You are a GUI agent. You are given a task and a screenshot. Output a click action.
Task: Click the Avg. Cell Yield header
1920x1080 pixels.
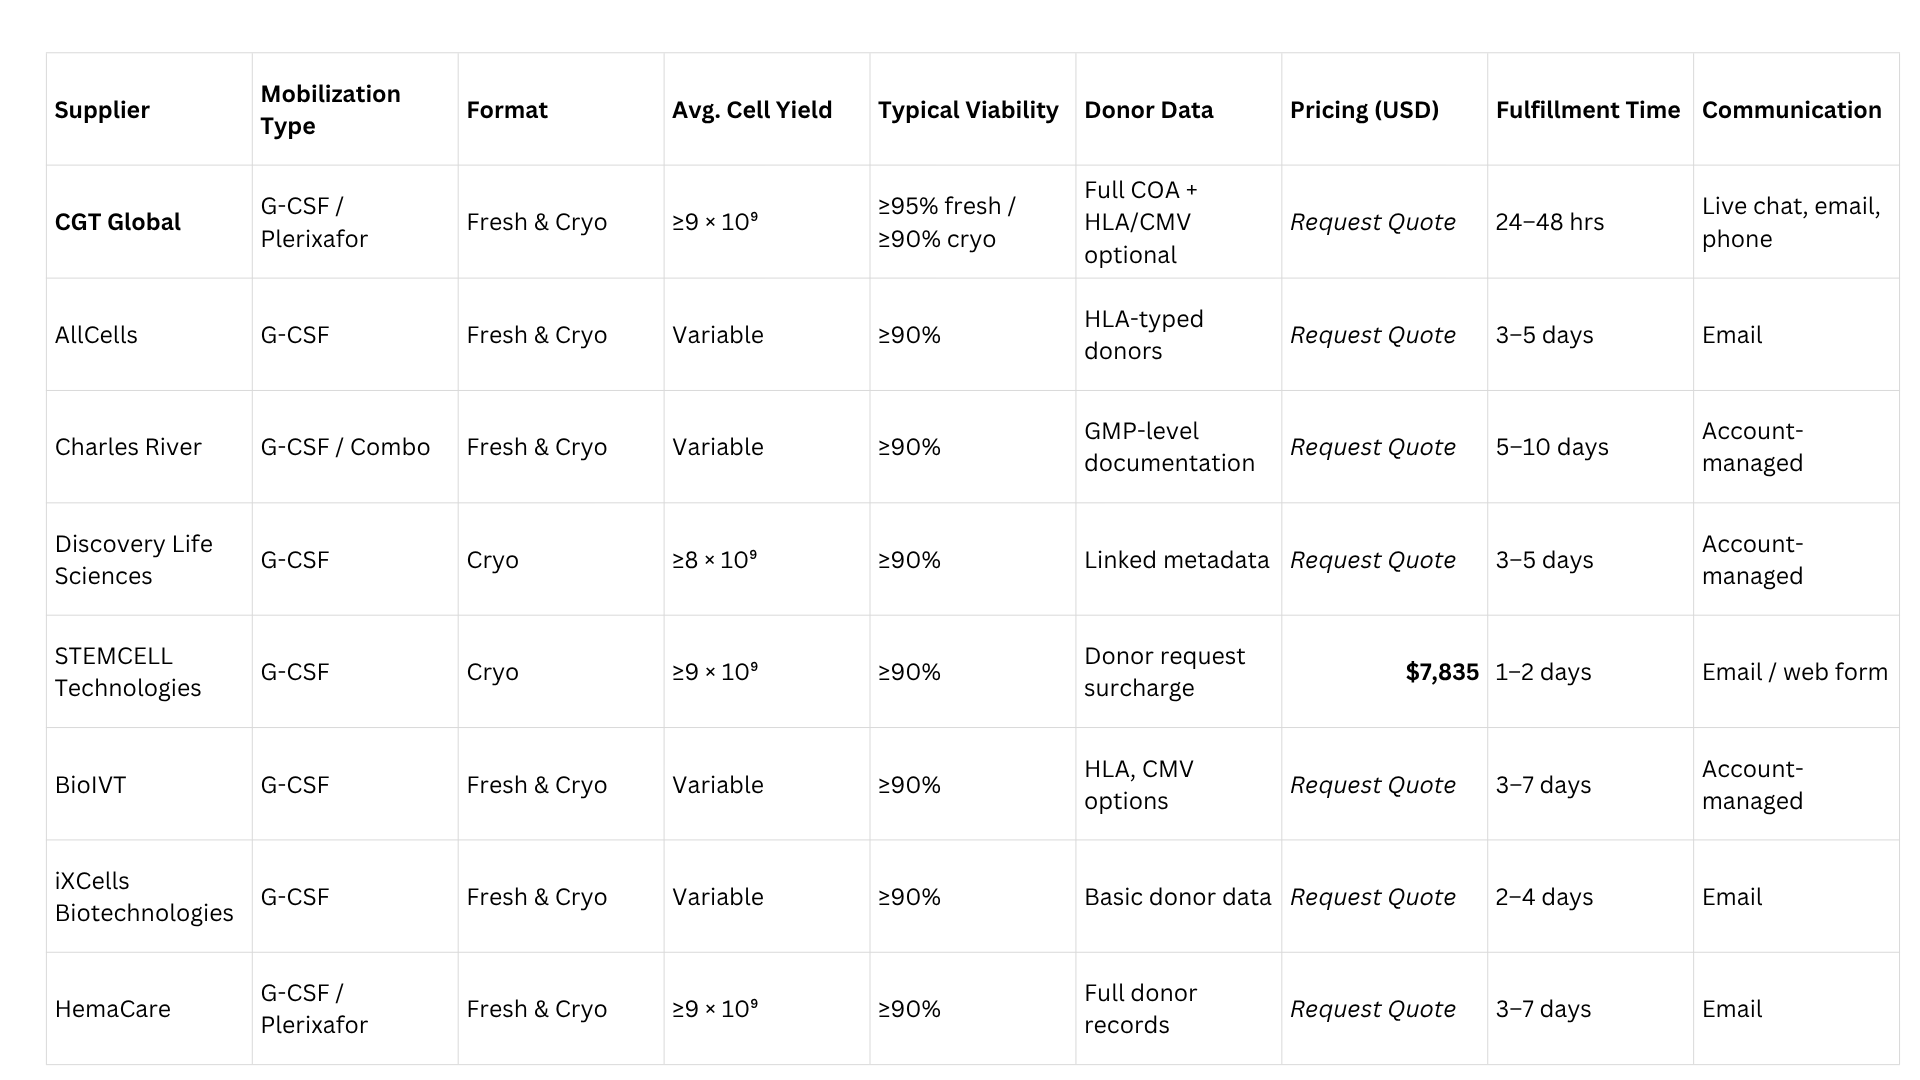(x=752, y=110)
